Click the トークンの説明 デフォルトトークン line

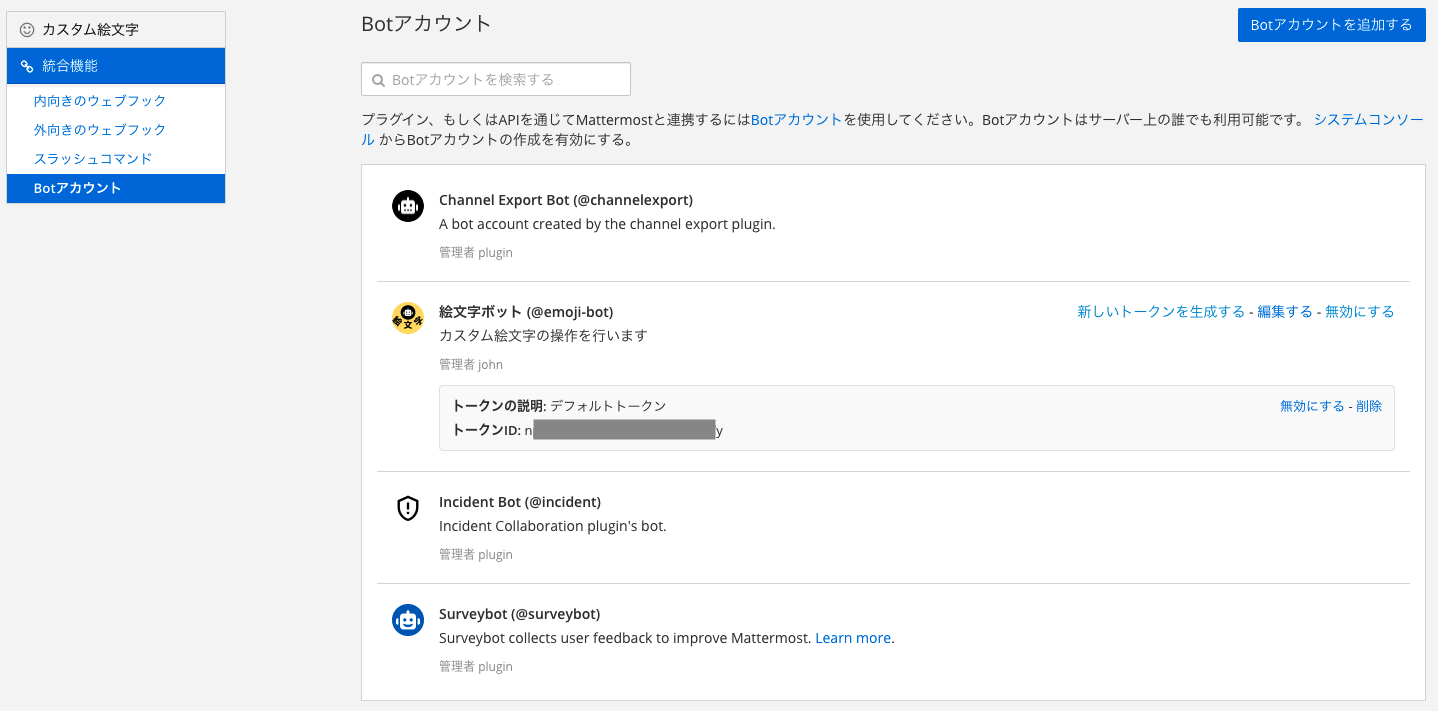[x=559, y=406]
